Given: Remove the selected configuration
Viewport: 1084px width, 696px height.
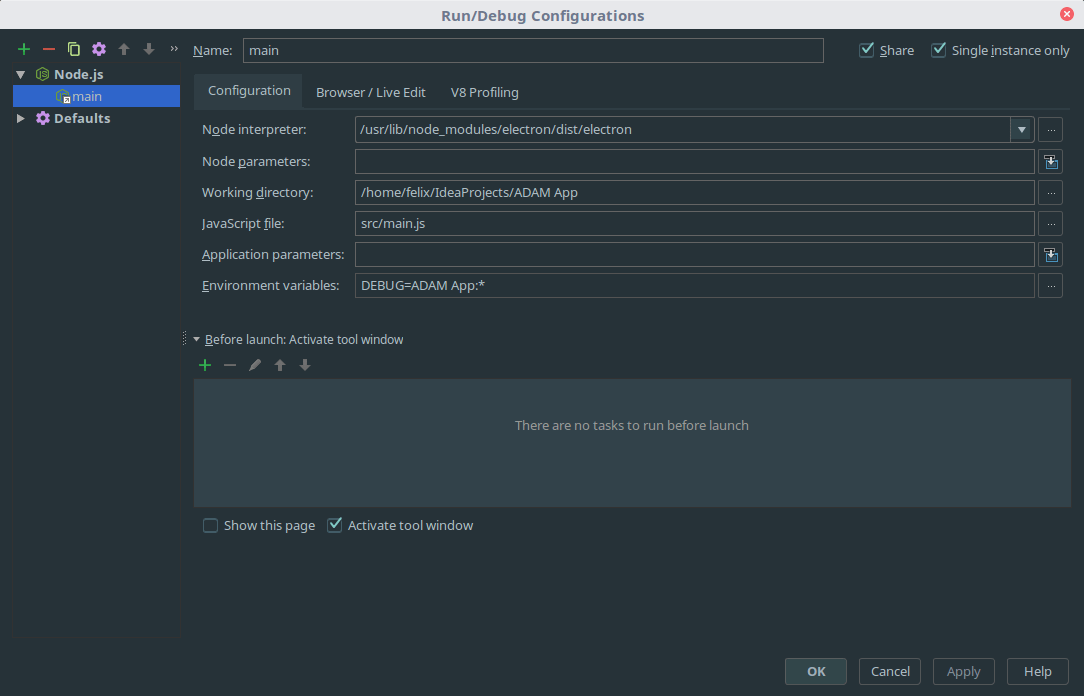Looking at the screenshot, I should (47, 48).
